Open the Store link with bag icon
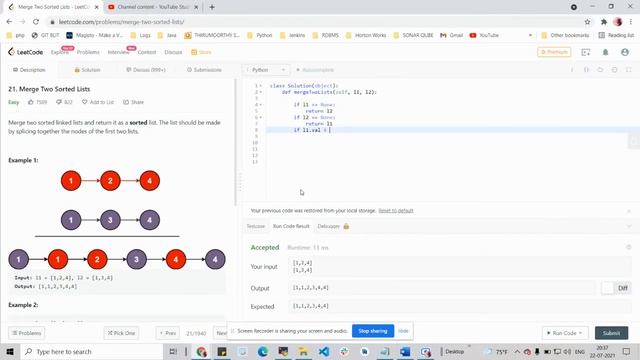The height and width of the screenshot is (360, 640). click(201, 52)
